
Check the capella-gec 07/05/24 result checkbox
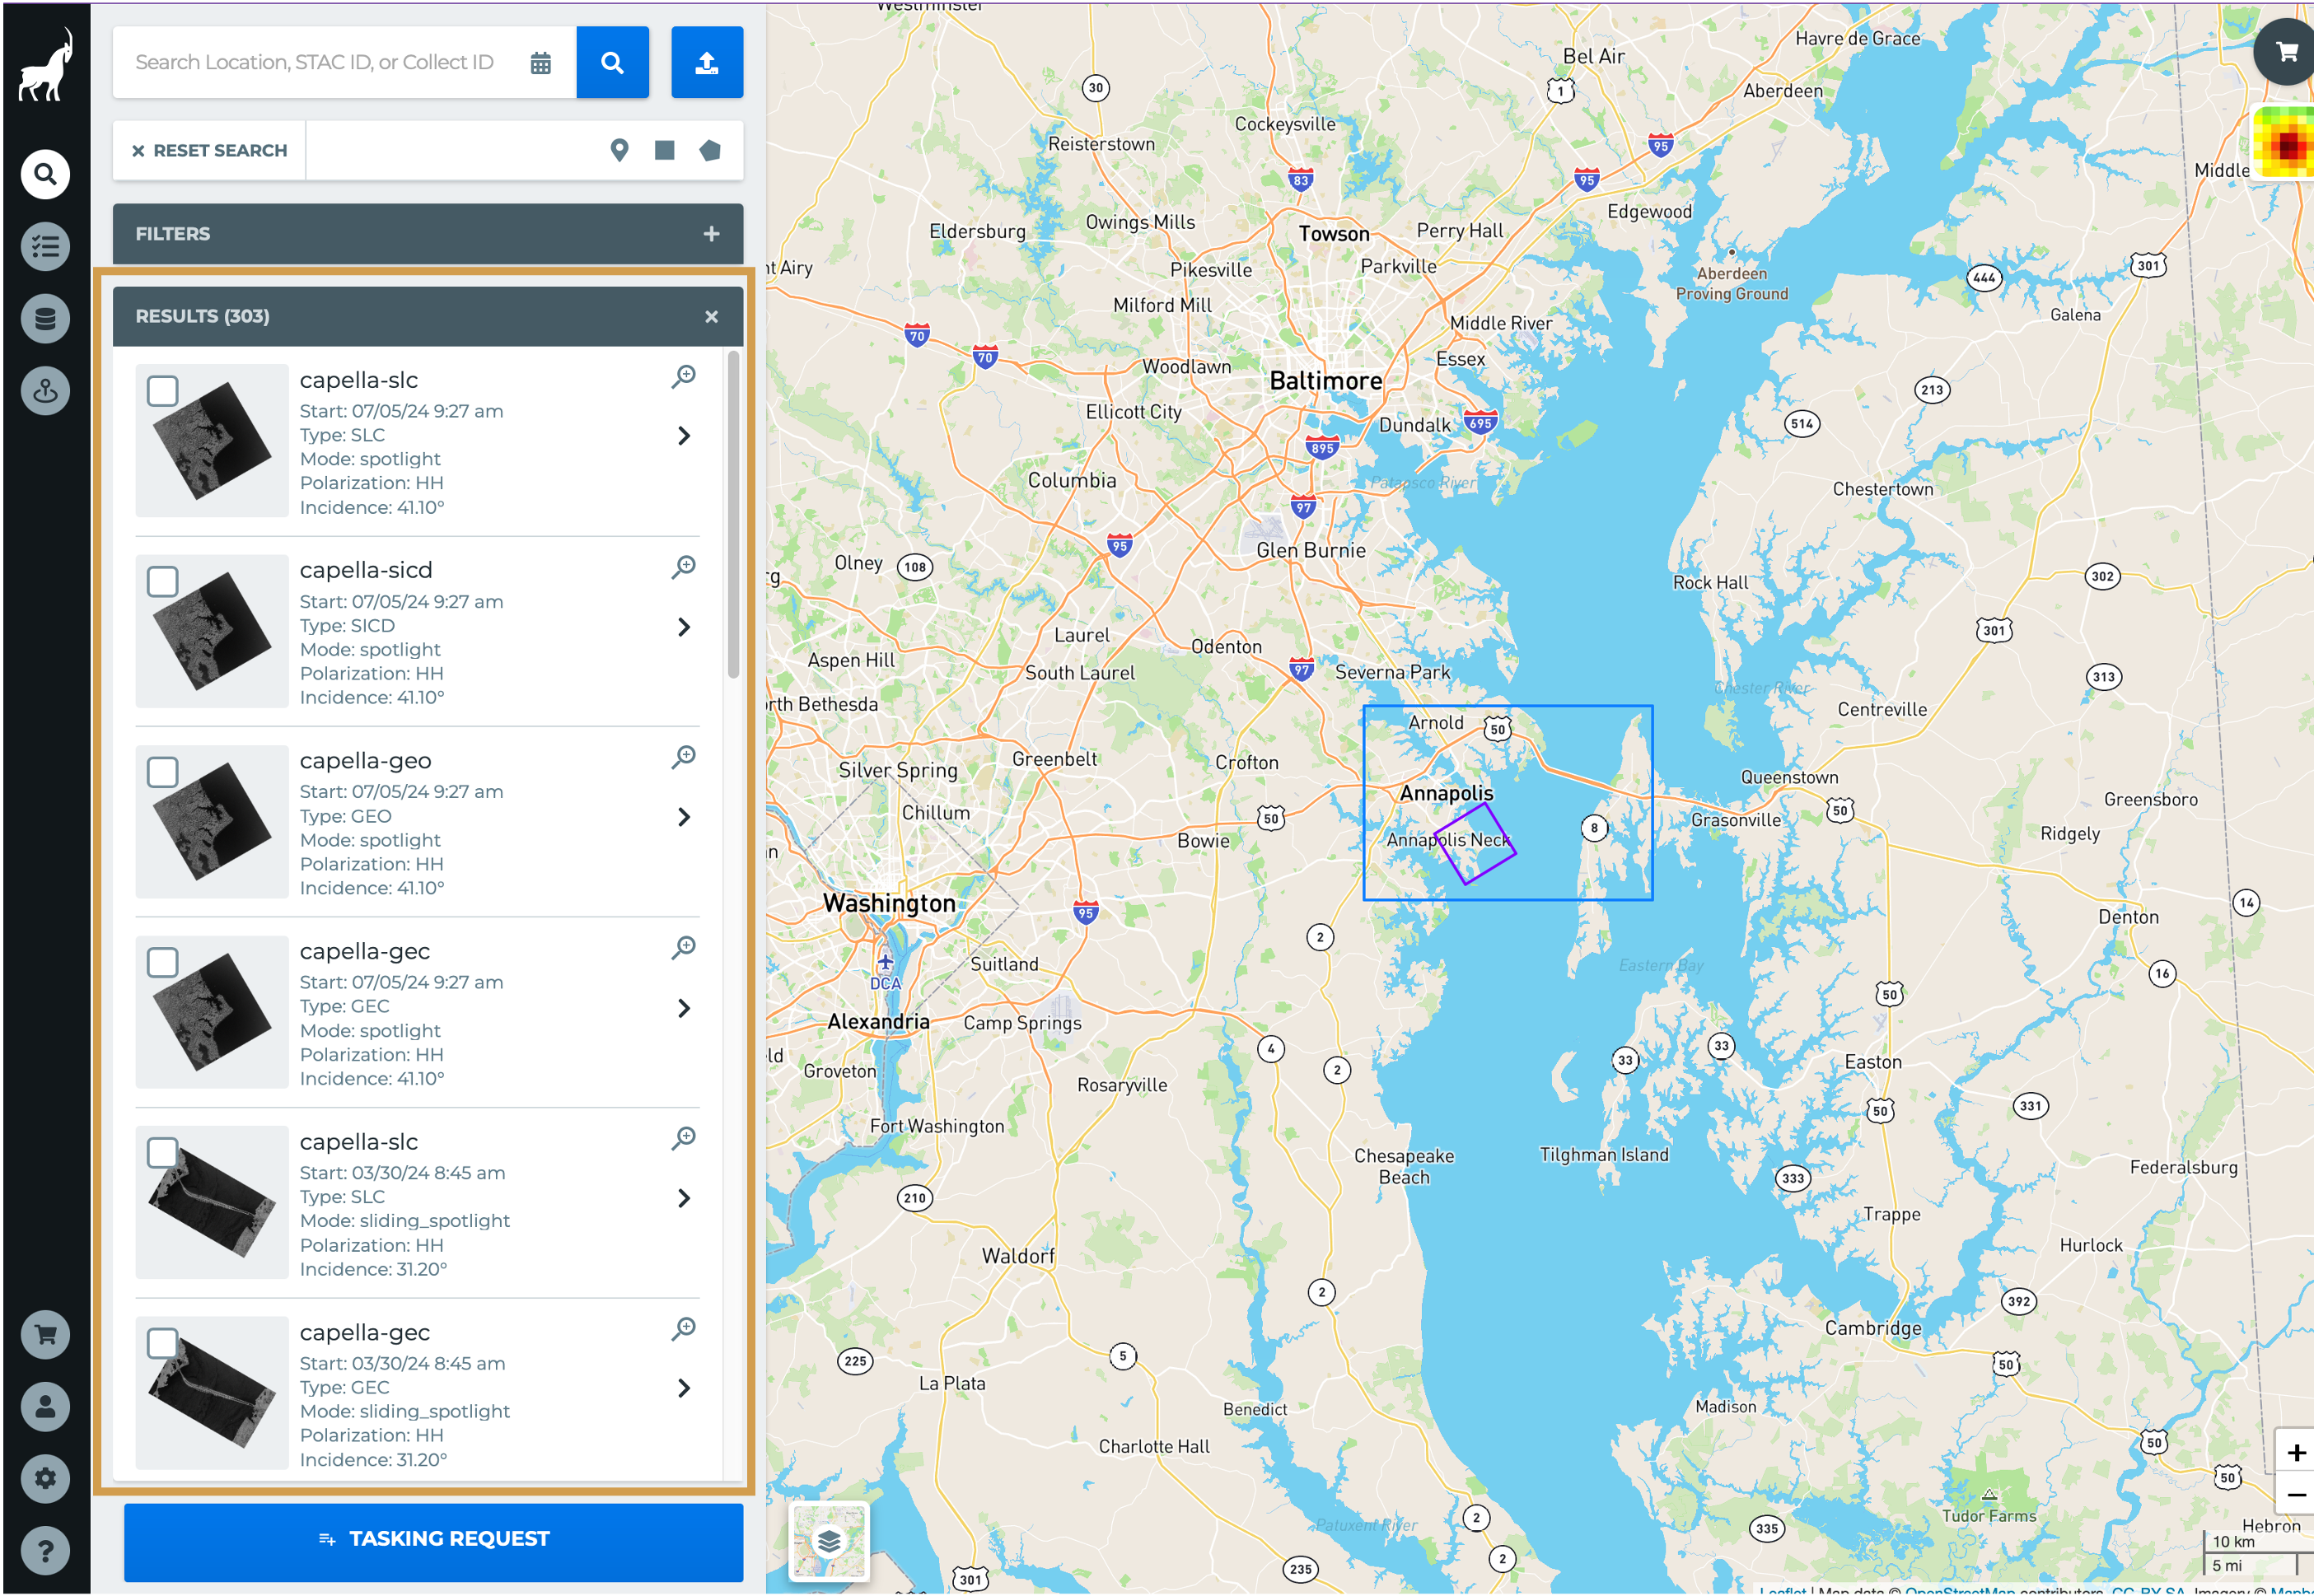pos(163,963)
